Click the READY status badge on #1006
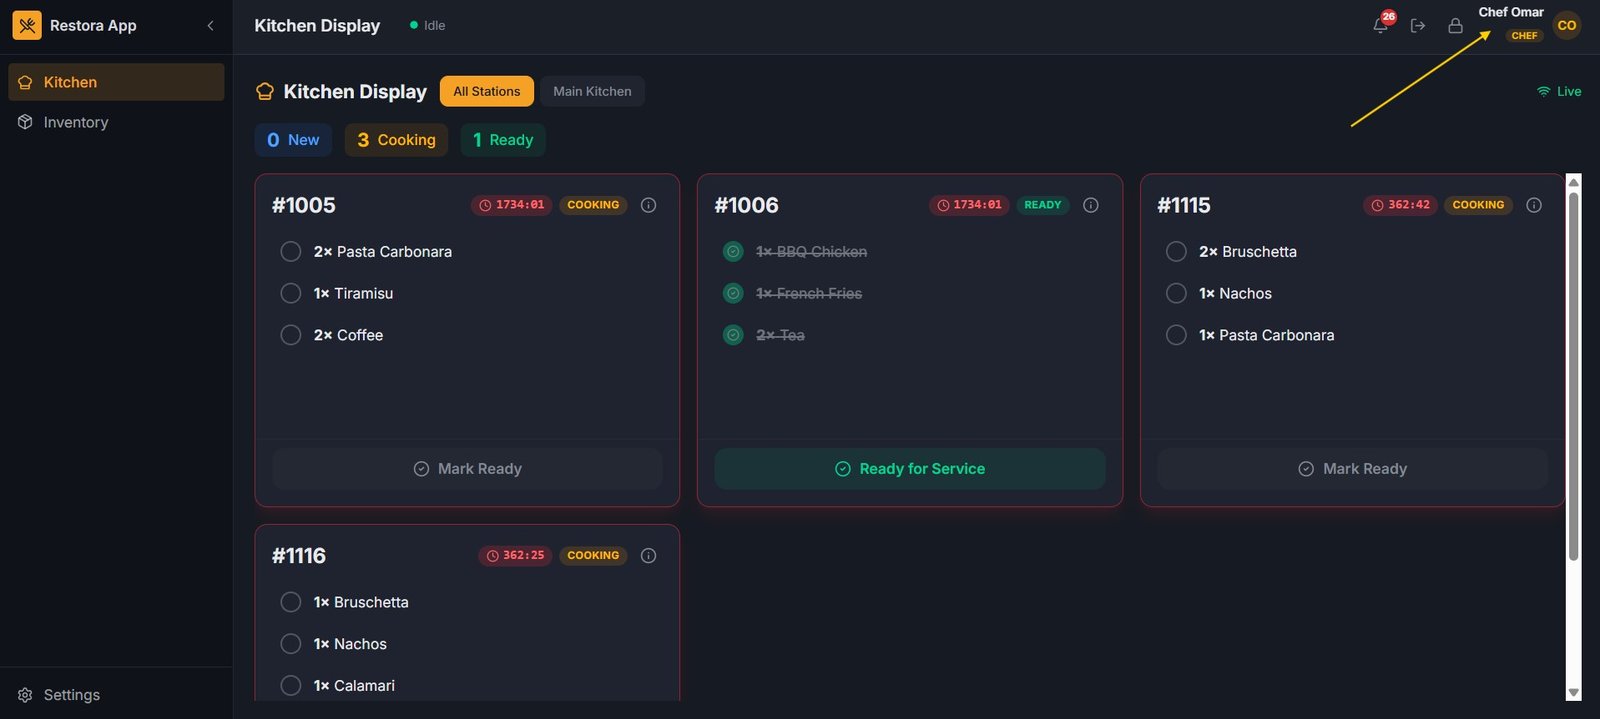The height and width of the screenshot is (719, 1600). tap(1043, 205)
